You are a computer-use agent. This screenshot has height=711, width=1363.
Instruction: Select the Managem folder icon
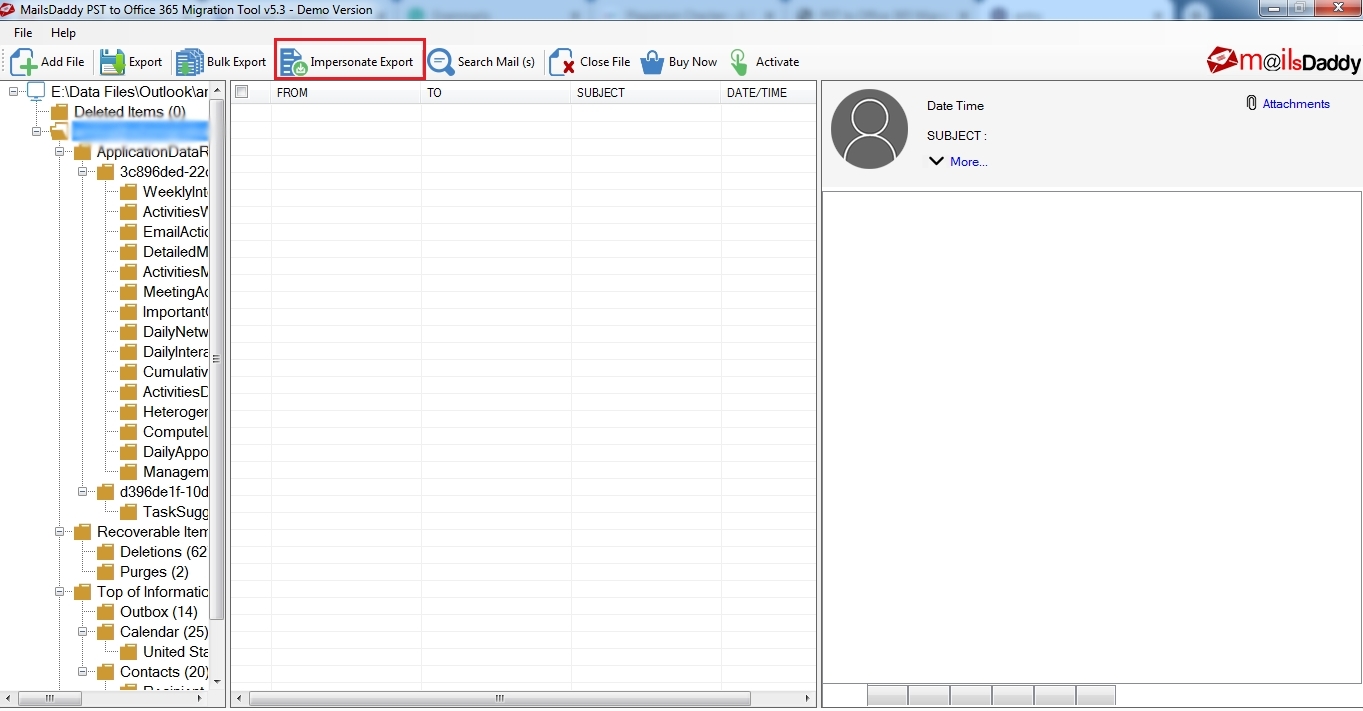(x=129, y=471)
